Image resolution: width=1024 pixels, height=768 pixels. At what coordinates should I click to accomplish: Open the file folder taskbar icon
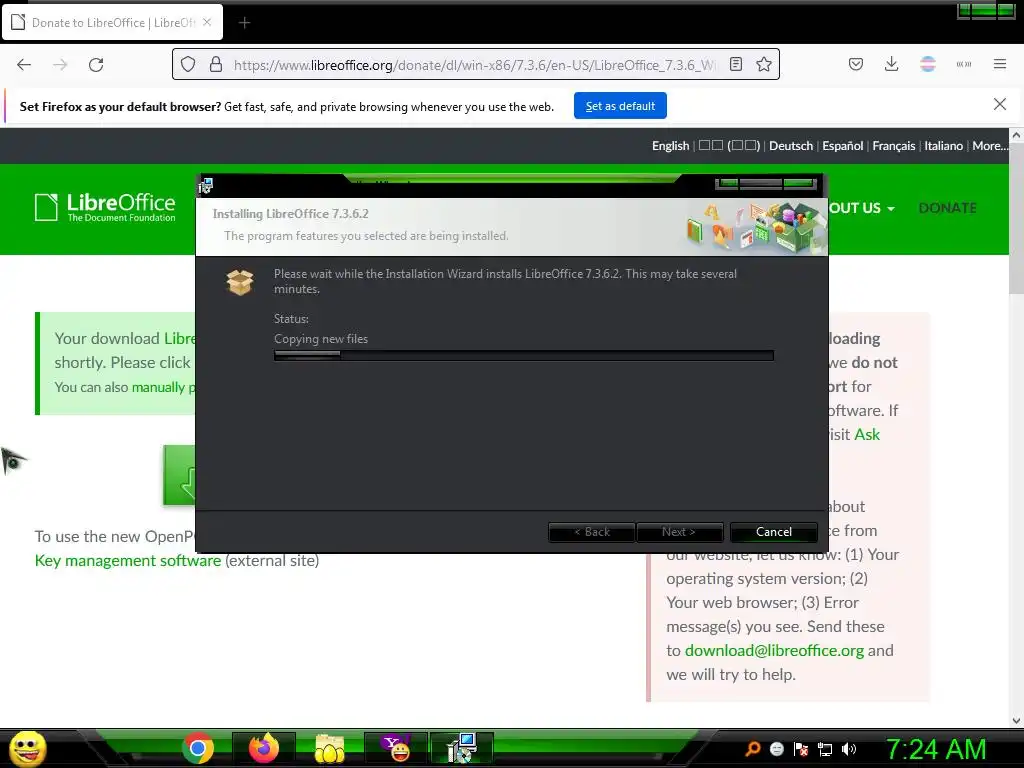(x=330, y=748)
